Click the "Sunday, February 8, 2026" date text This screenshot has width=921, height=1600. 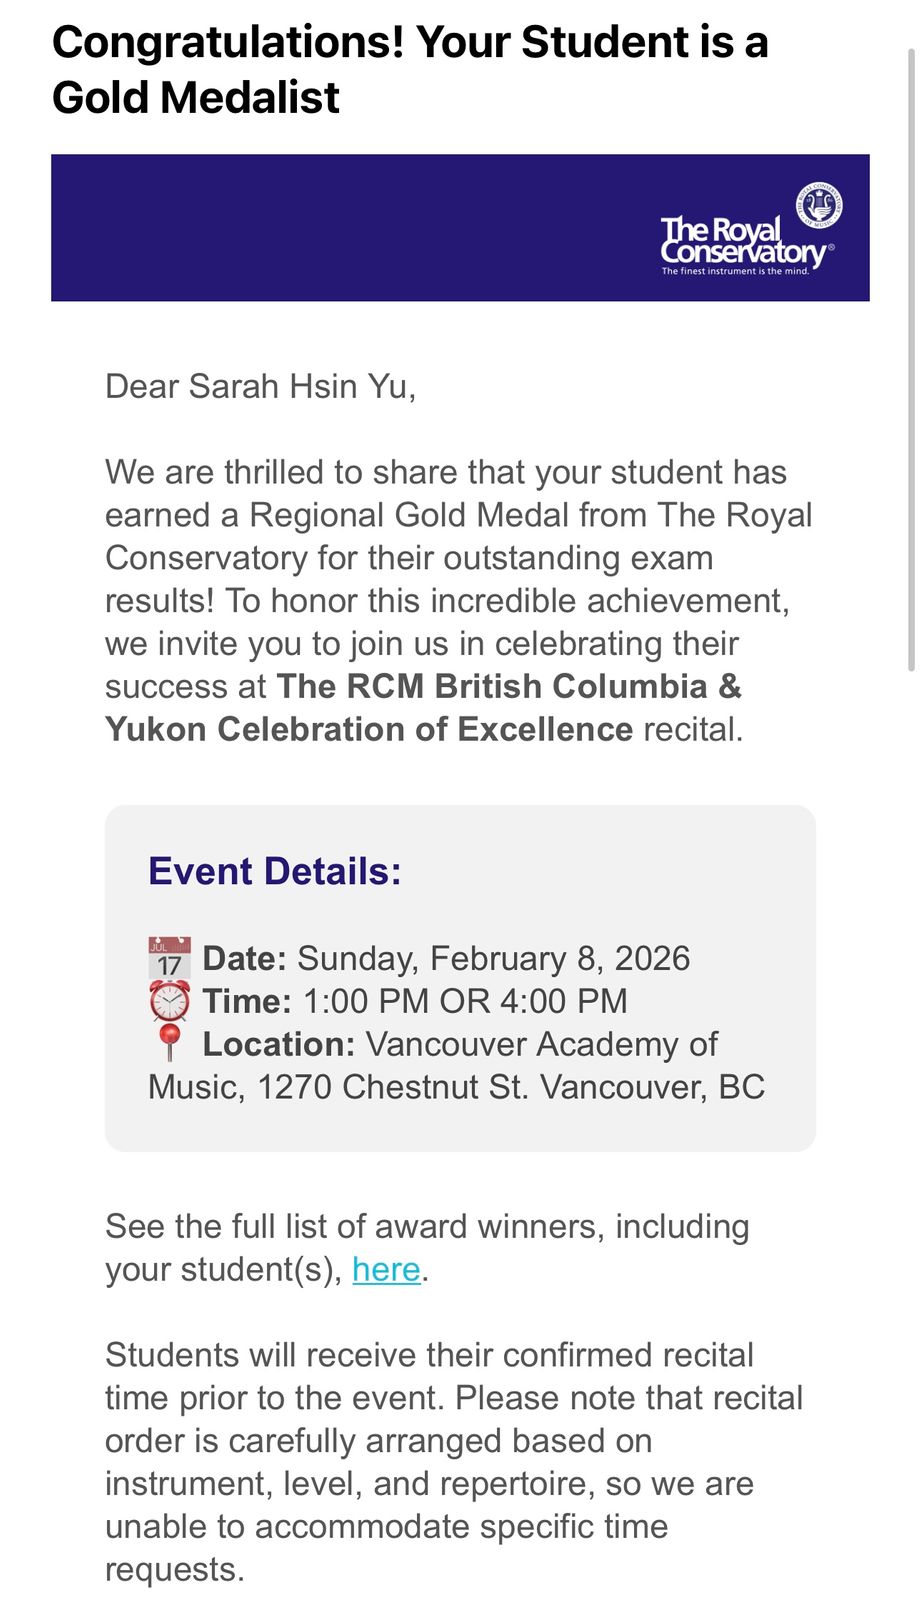coord(494,958)
